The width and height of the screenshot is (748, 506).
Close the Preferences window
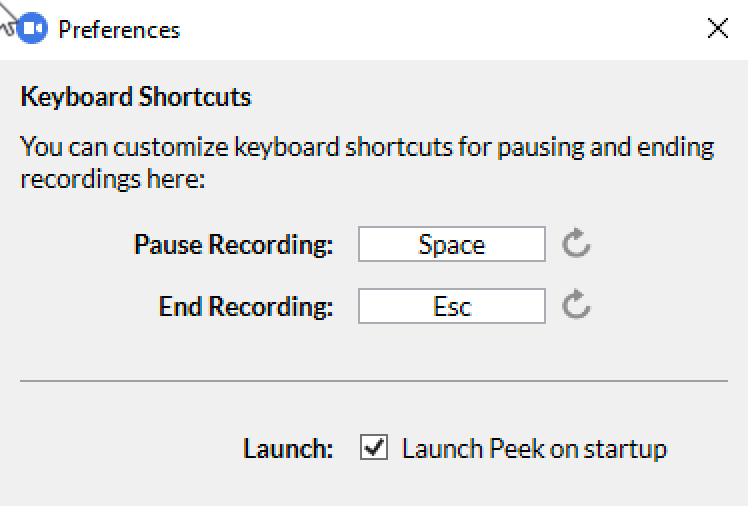coord(717,29)
